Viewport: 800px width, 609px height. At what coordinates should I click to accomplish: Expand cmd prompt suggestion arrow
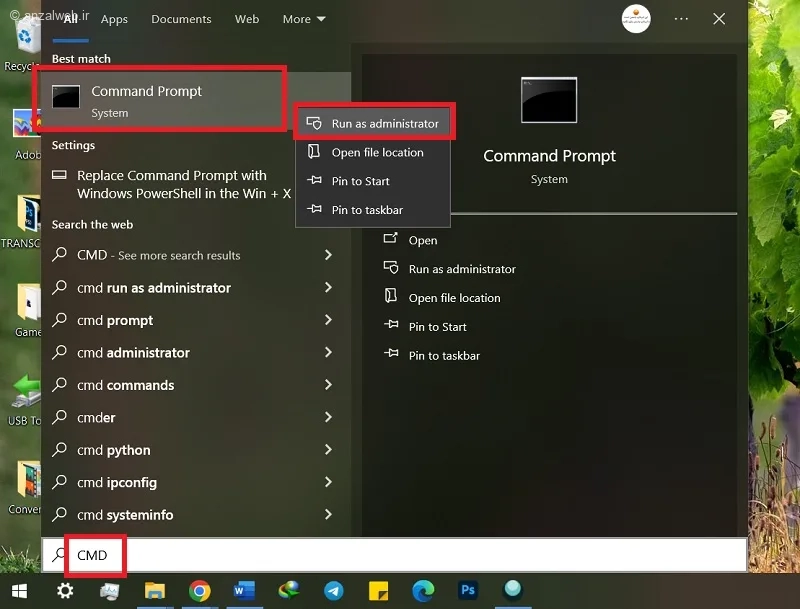[x=329, y=320]
